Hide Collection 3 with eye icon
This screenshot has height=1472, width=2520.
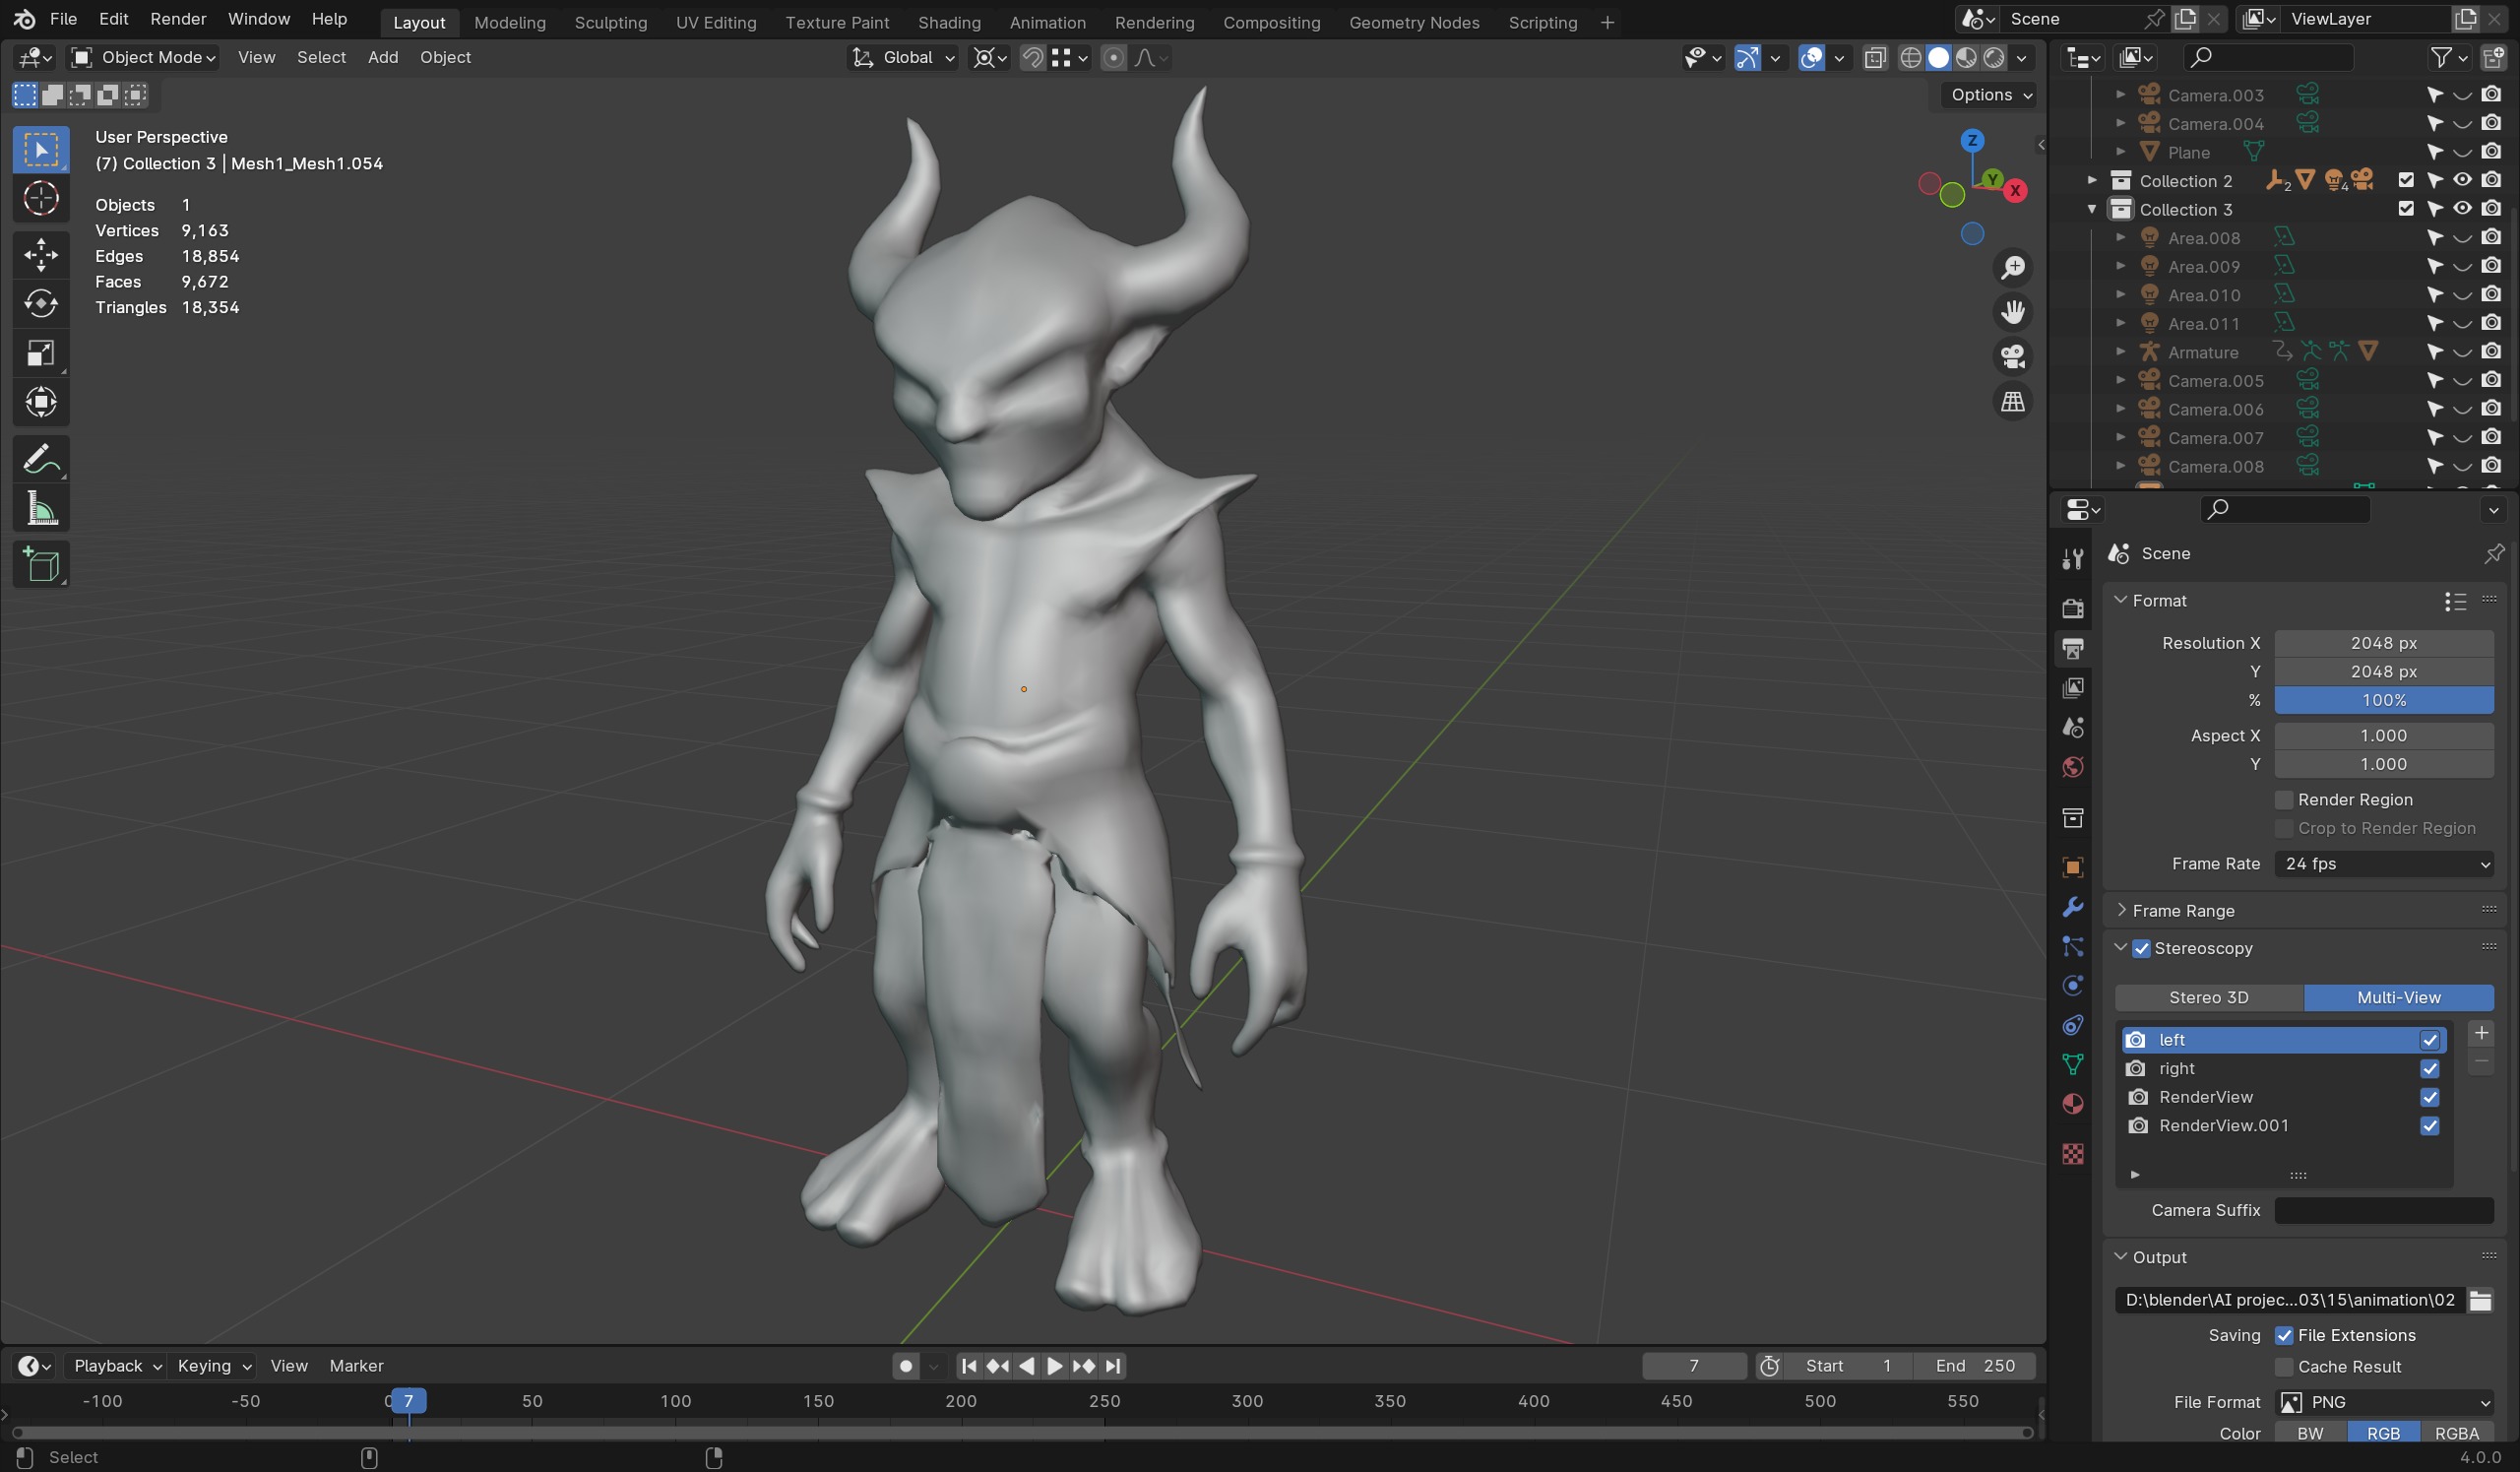click(x=2462, y=209)
